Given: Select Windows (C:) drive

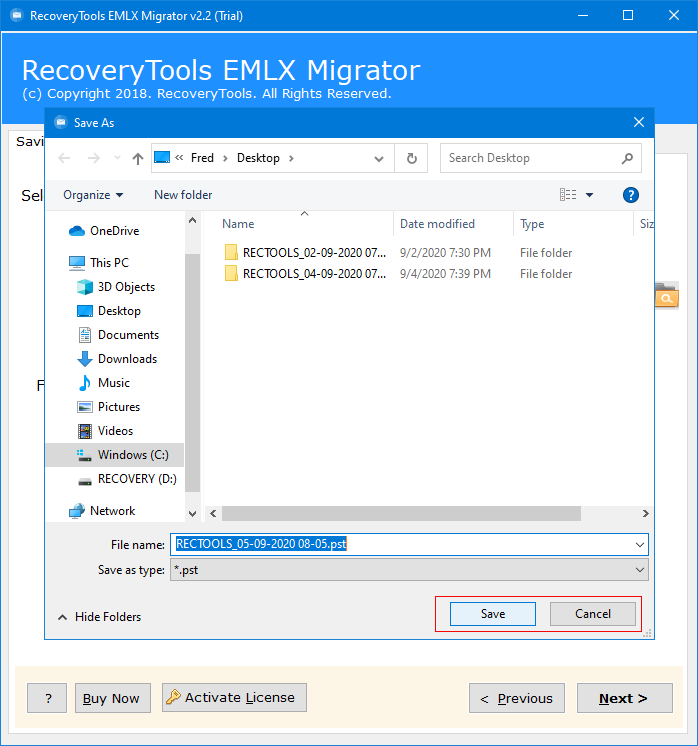Looking at the screenshot, I should click(x=114, y=455).
